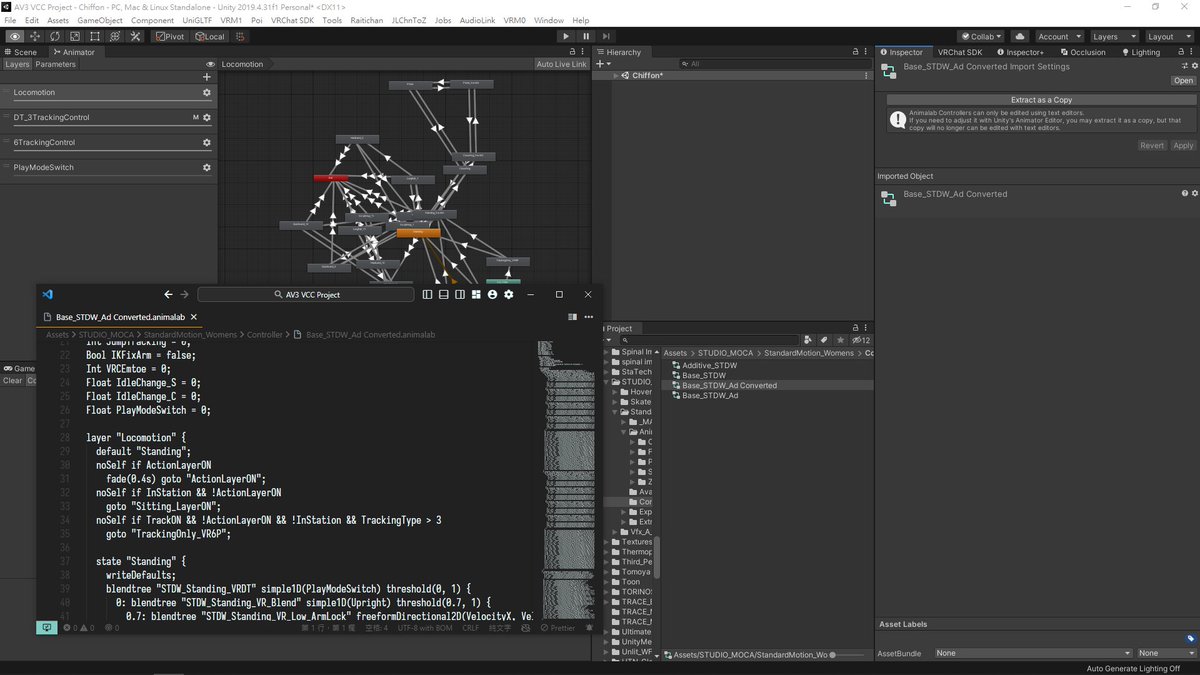The width and height of the screenshot is (1200, 675).
Task: Open VS Code customize layout icon
Action: point(476,295)
